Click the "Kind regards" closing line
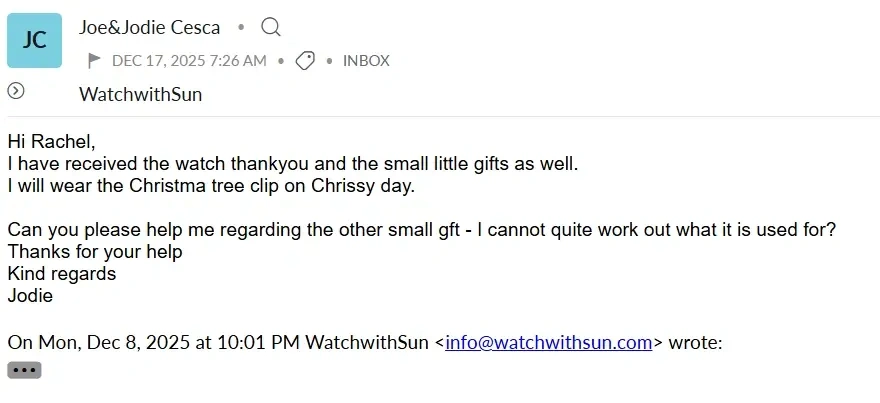 [62, 273]
